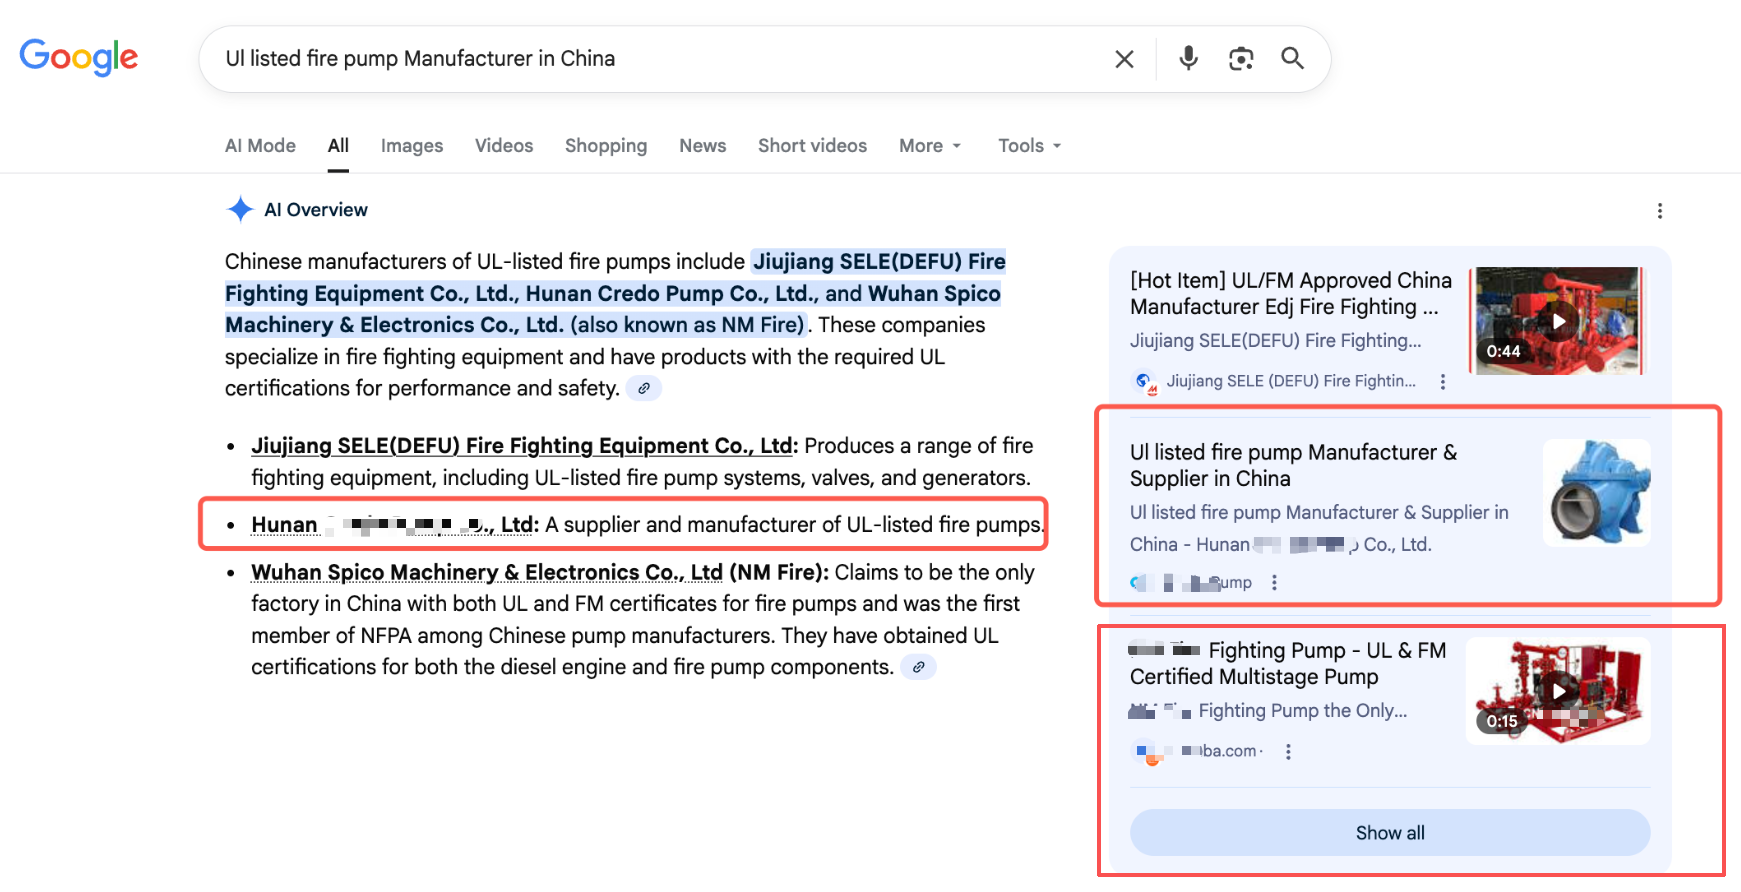Open the Short videos tab
Viewport: 1741px width, 892px height.
tap(812, 146)
